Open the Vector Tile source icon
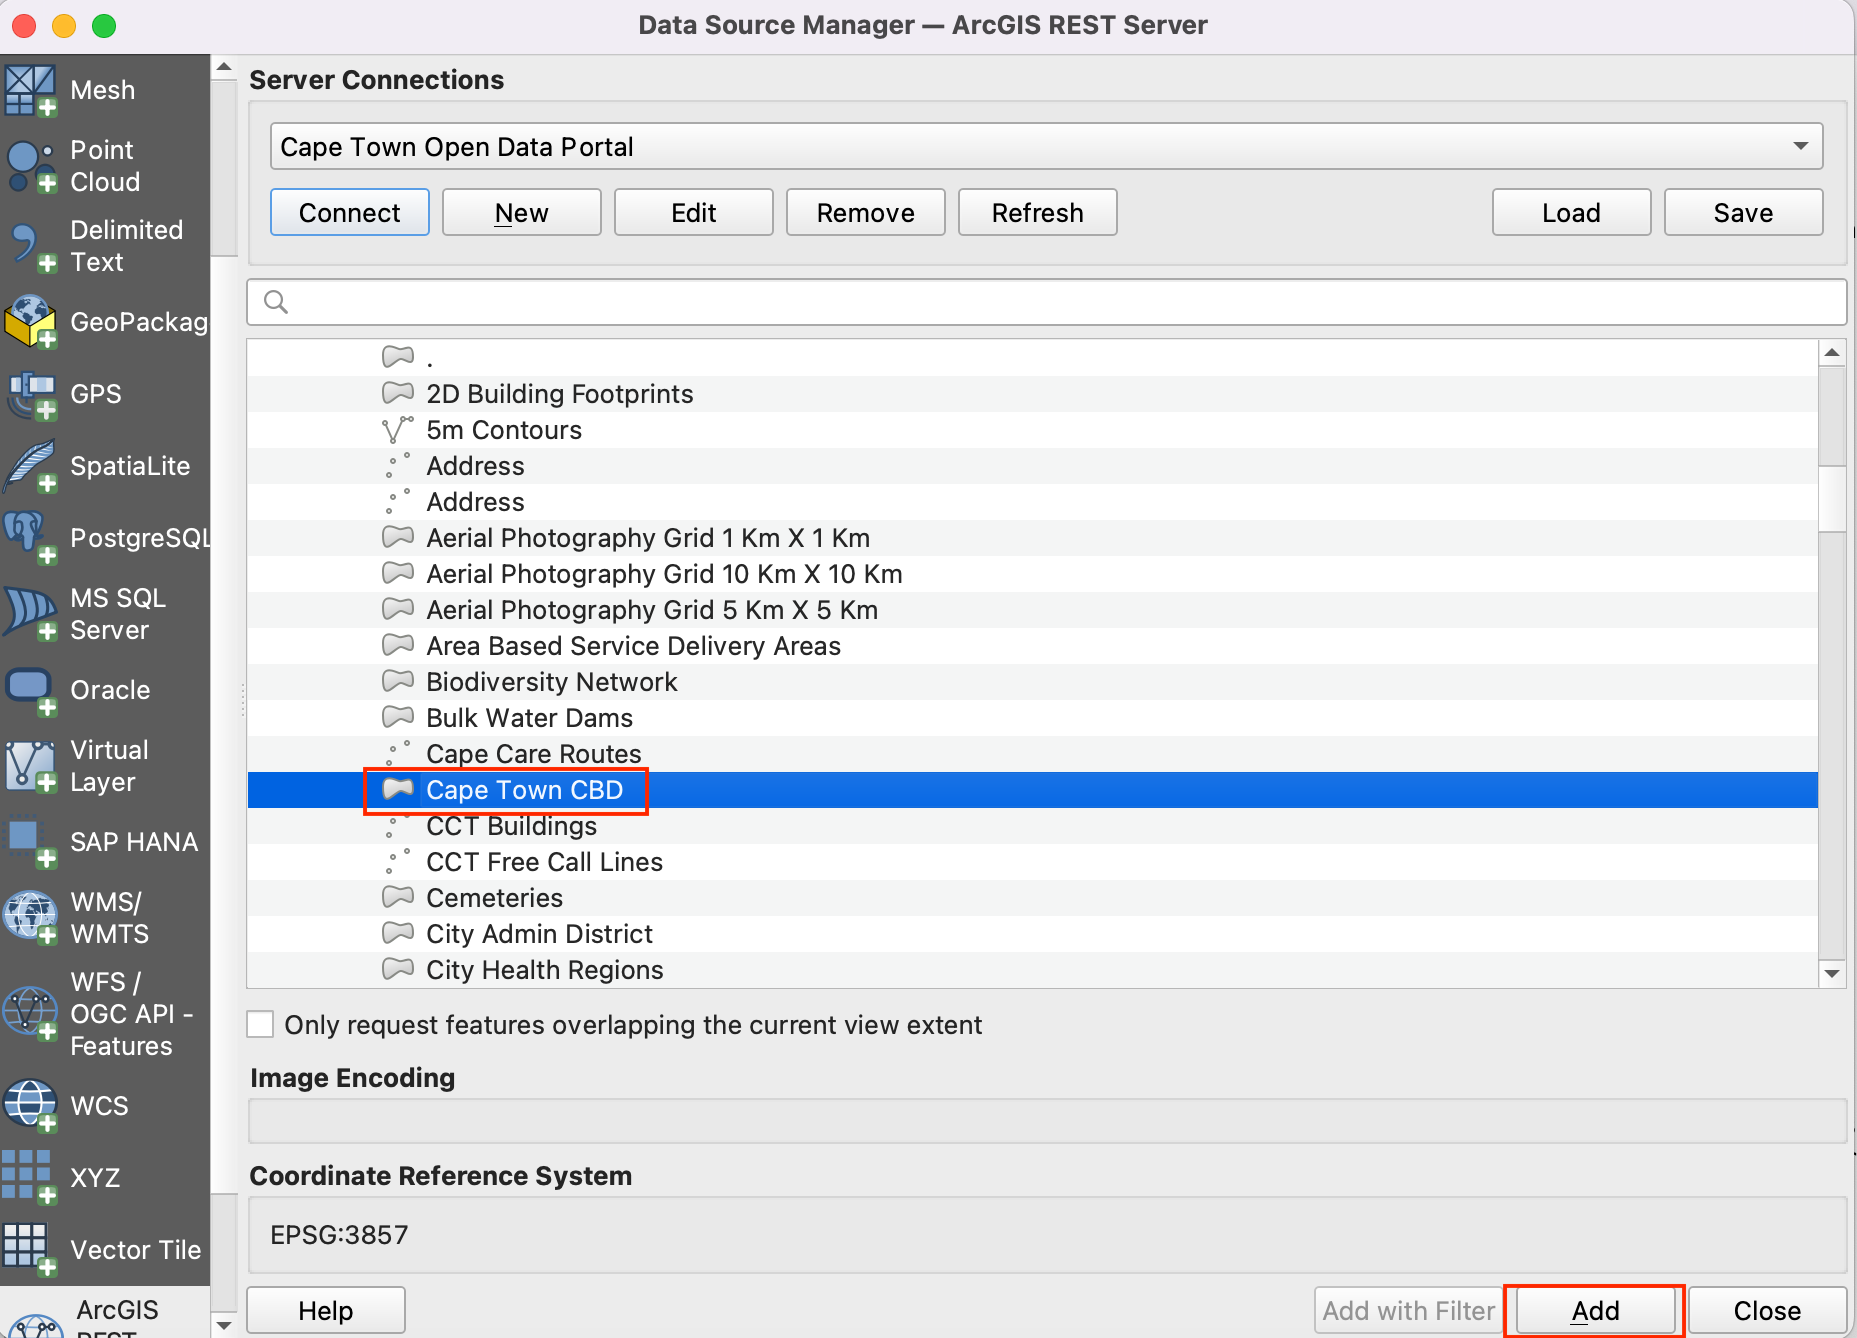The height and width of the screenshot is (1338, 1857). click(30, 1249)
